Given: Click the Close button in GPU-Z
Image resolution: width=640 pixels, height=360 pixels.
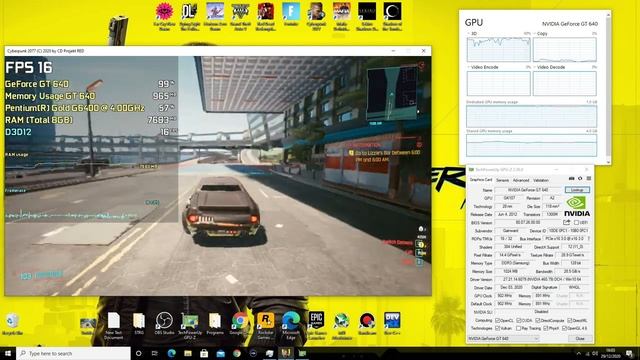Looking at the screenshot, I should coord(580,339).
